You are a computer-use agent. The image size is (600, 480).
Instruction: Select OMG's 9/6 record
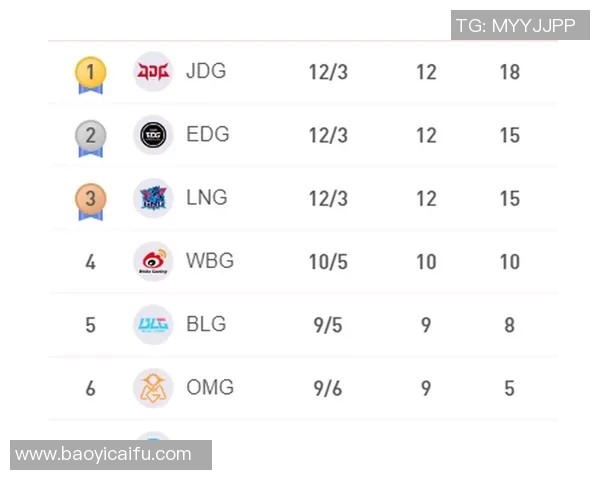pos(328,388)
